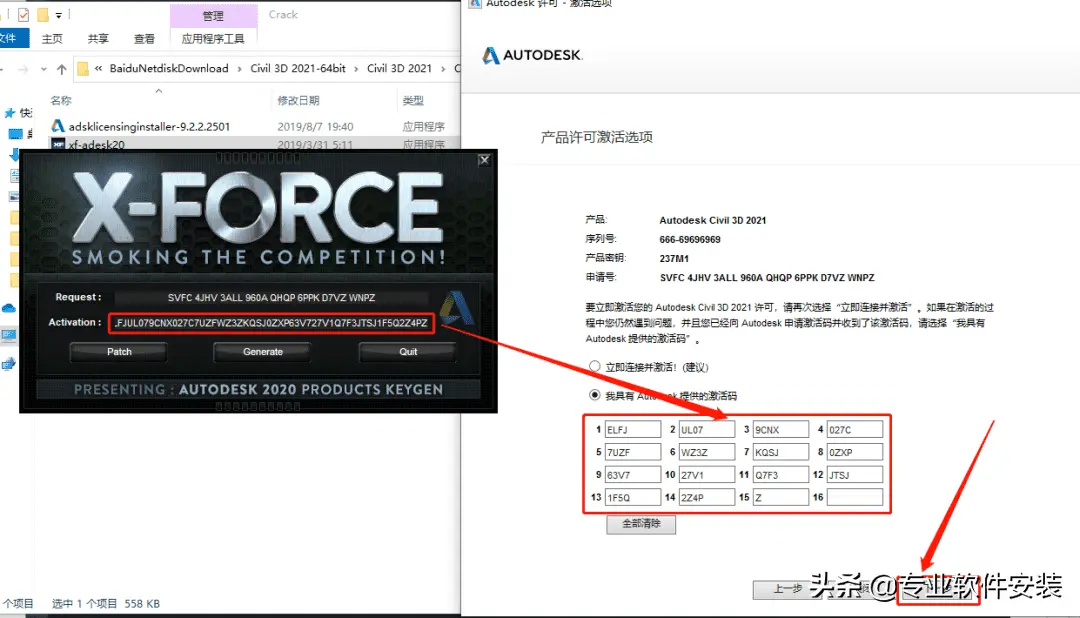Click the Forward navigation arrow in Explorer
The height and width of the screenshot is (618, 1080).
pyautogui.click(x=23, y=69)
